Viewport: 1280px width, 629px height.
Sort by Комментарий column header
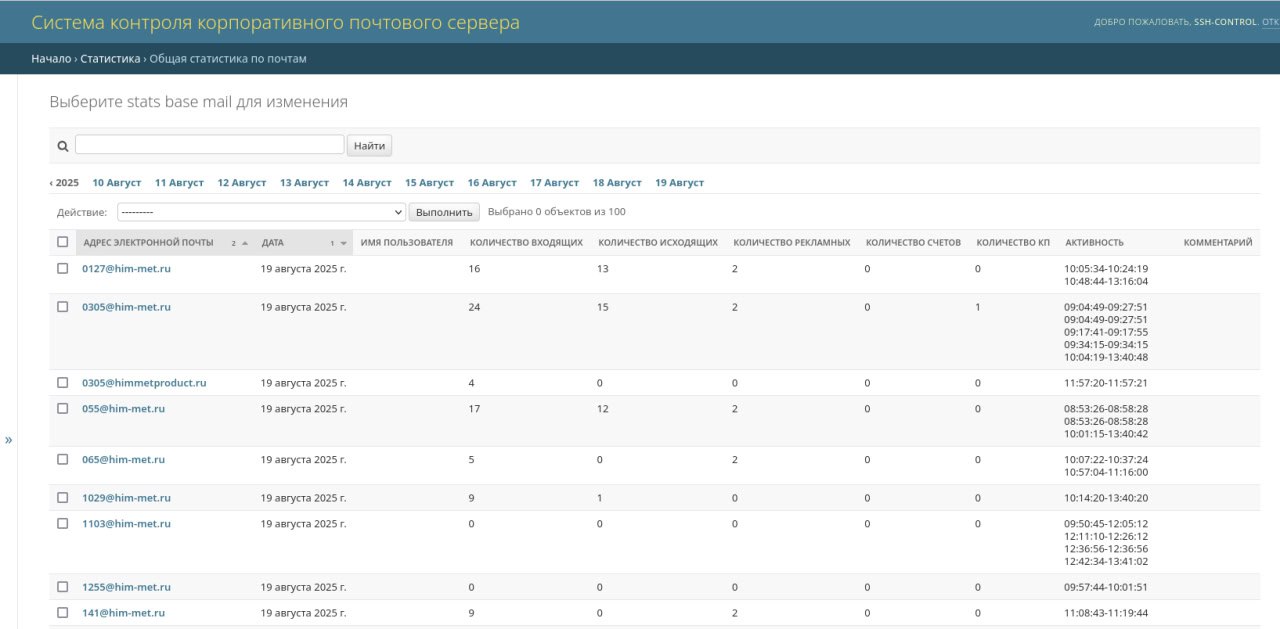coord(1218,243)
